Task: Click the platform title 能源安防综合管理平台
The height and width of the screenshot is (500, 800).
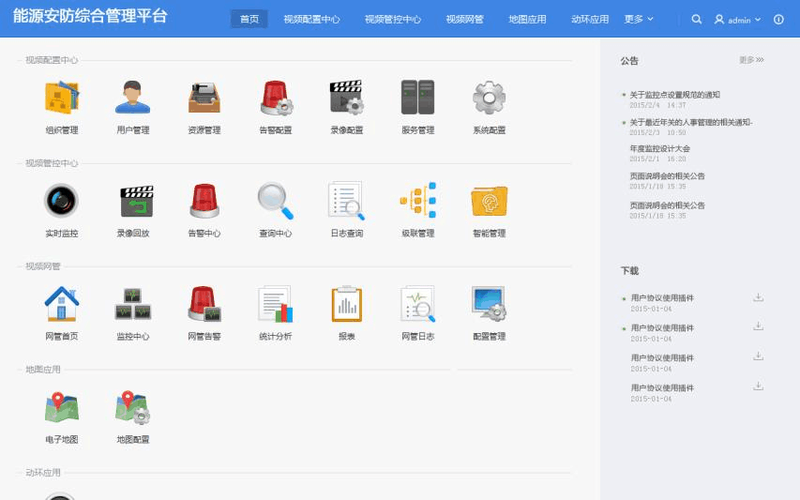Action: coord(90,16)
